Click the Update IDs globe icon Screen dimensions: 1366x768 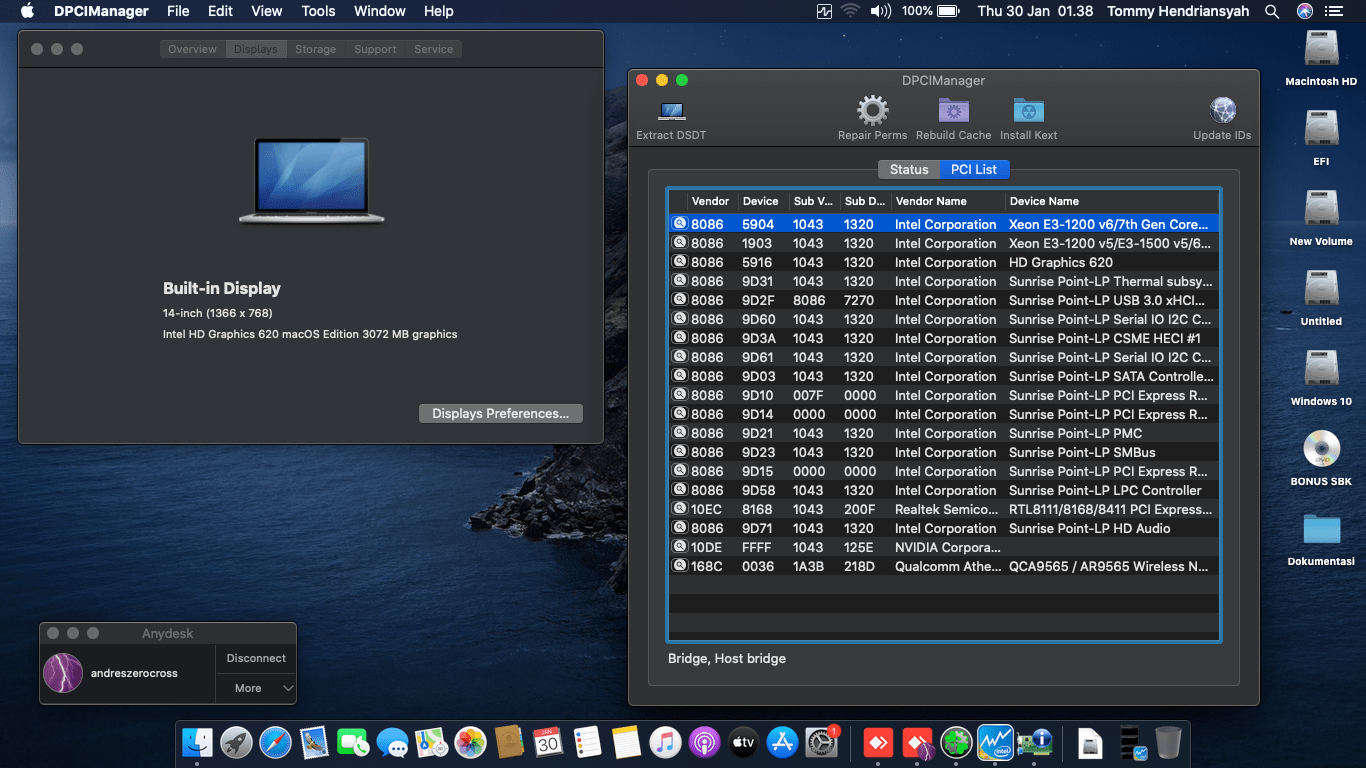pos(1221,110)
